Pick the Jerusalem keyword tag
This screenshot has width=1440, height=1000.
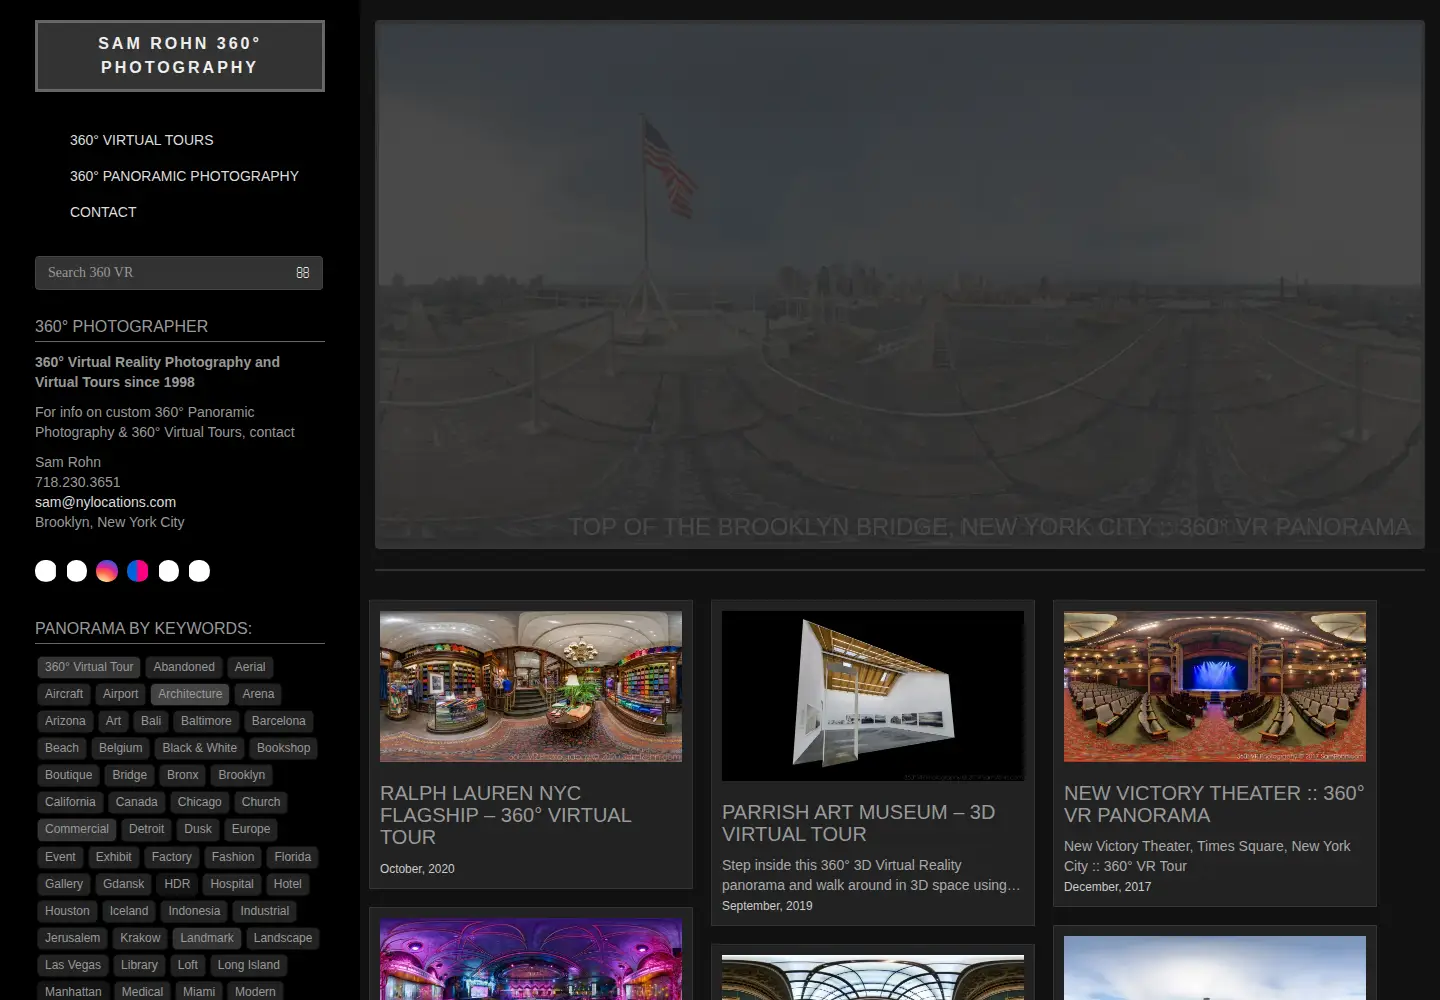click(73, 938)
